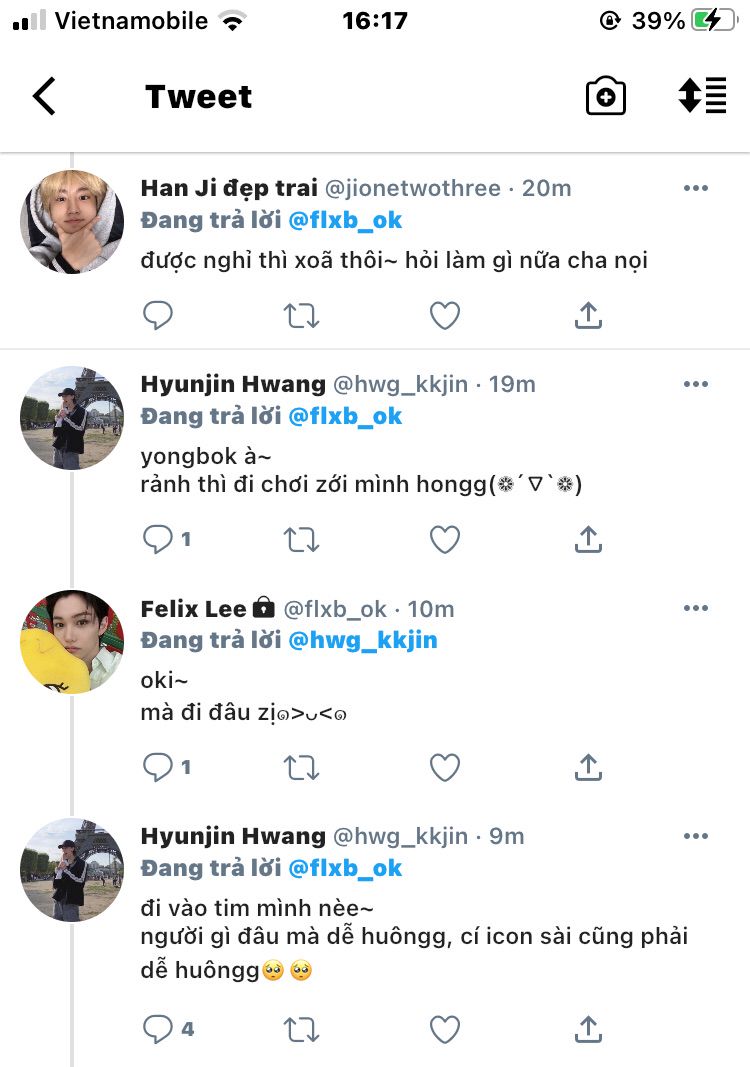750x1067 pixels.
Task: Share Felix Lee's reply
Action: click(x=589, y=767)
